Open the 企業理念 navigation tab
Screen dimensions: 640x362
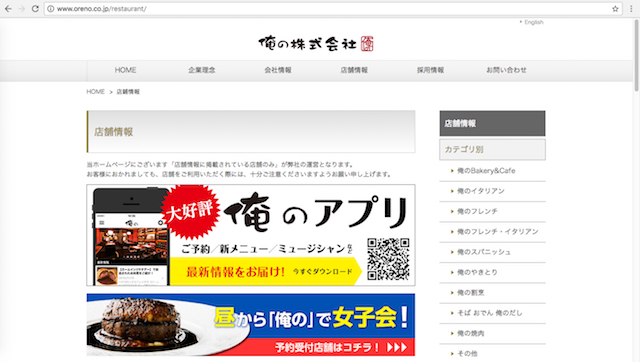pyautogui.click(x=202, y=70)
